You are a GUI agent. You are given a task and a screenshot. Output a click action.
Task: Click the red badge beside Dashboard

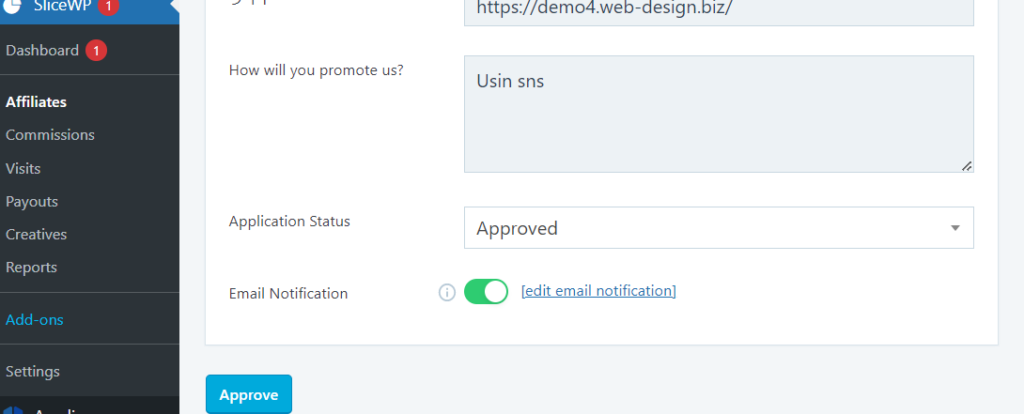[96, 51]
